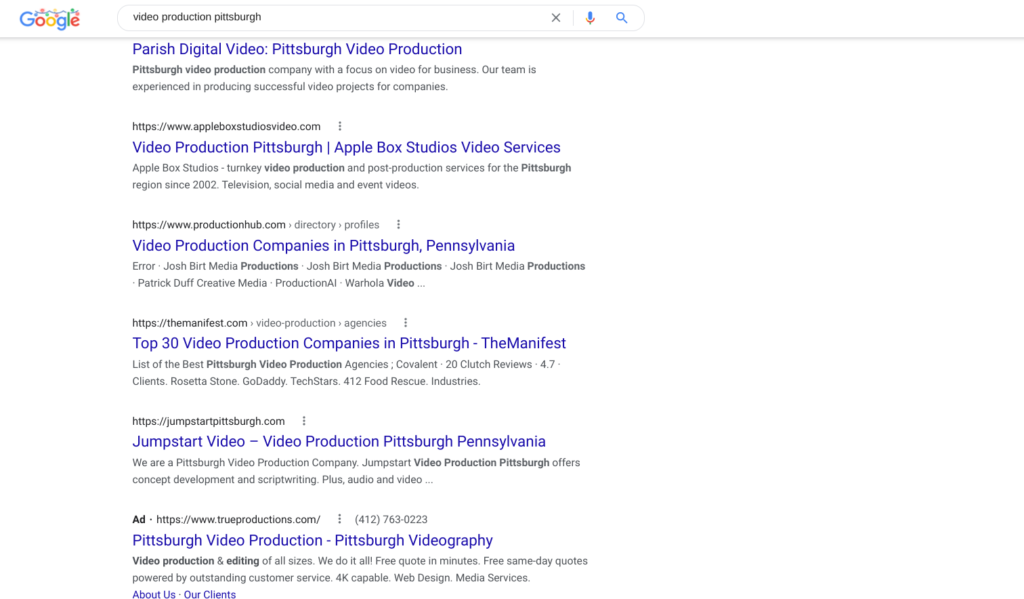Click the Google logo
1024x599 pixels.
coord(49,18)
